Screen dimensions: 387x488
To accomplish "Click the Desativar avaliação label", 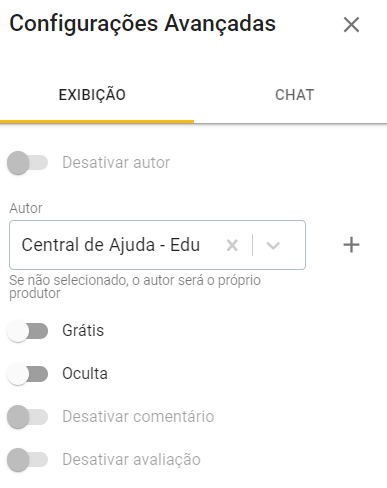I will [x=131, y=459].
